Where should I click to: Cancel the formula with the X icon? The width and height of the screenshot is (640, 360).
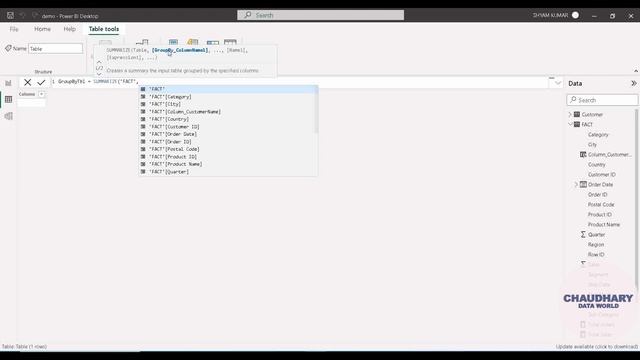pyautogui.click(x=27, y=82)
